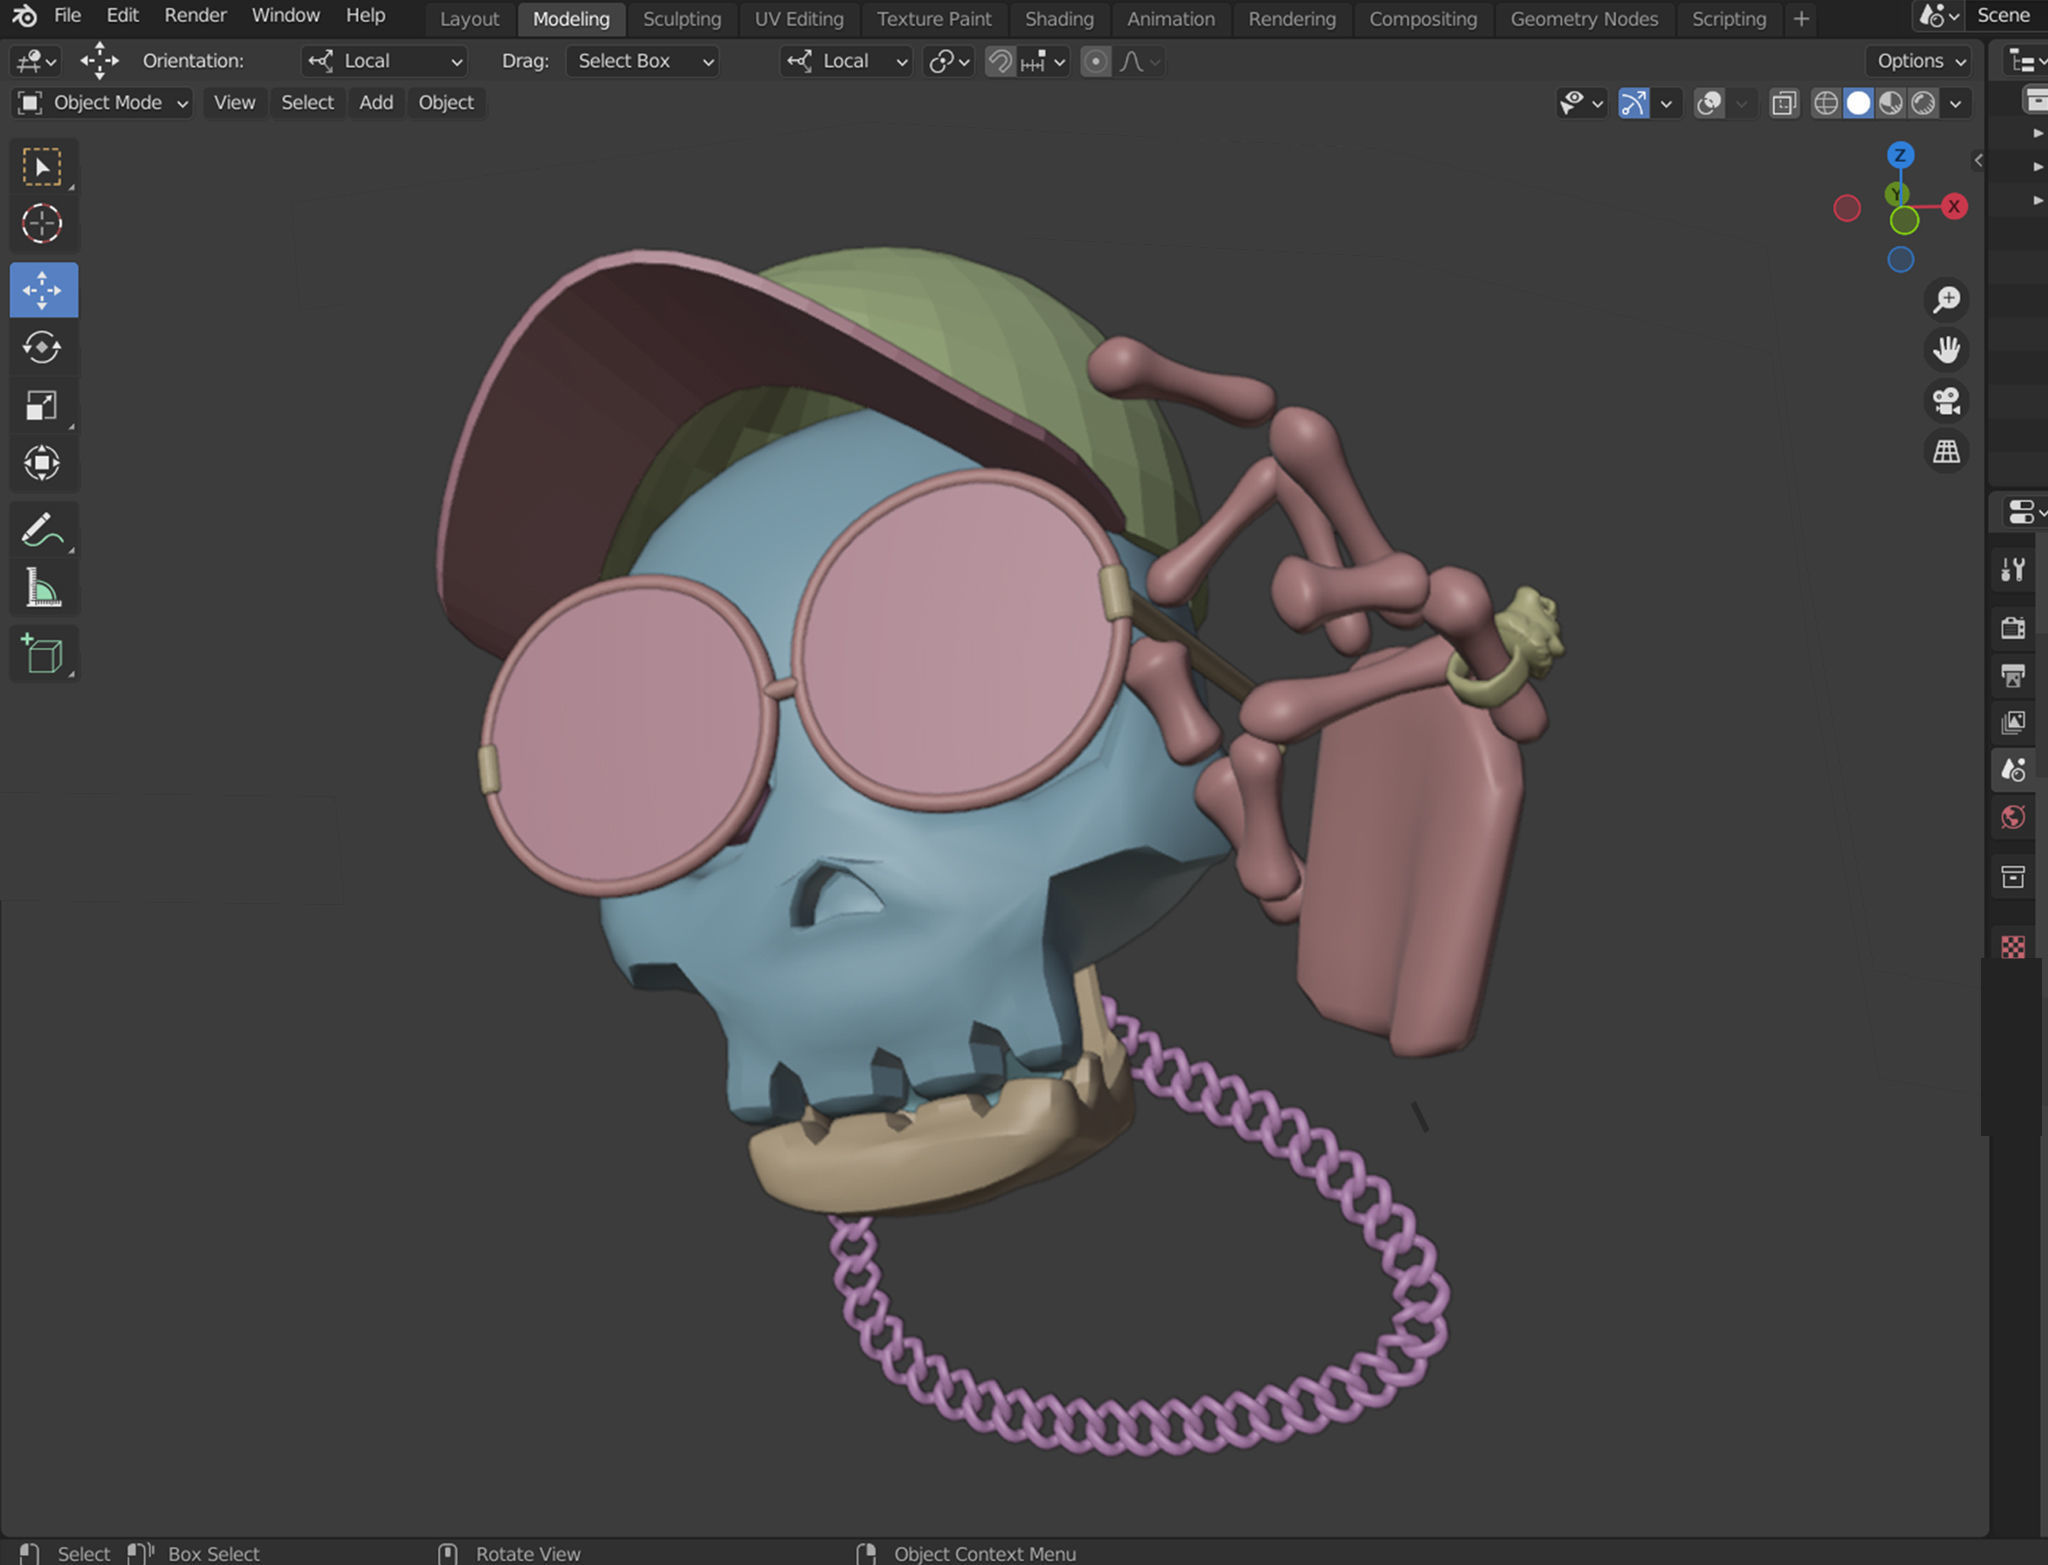Image resolution: width=2048 pixels, height=1565 pixels.
Task: Select the Annotate pencil tool
Action: coord(43,530)
